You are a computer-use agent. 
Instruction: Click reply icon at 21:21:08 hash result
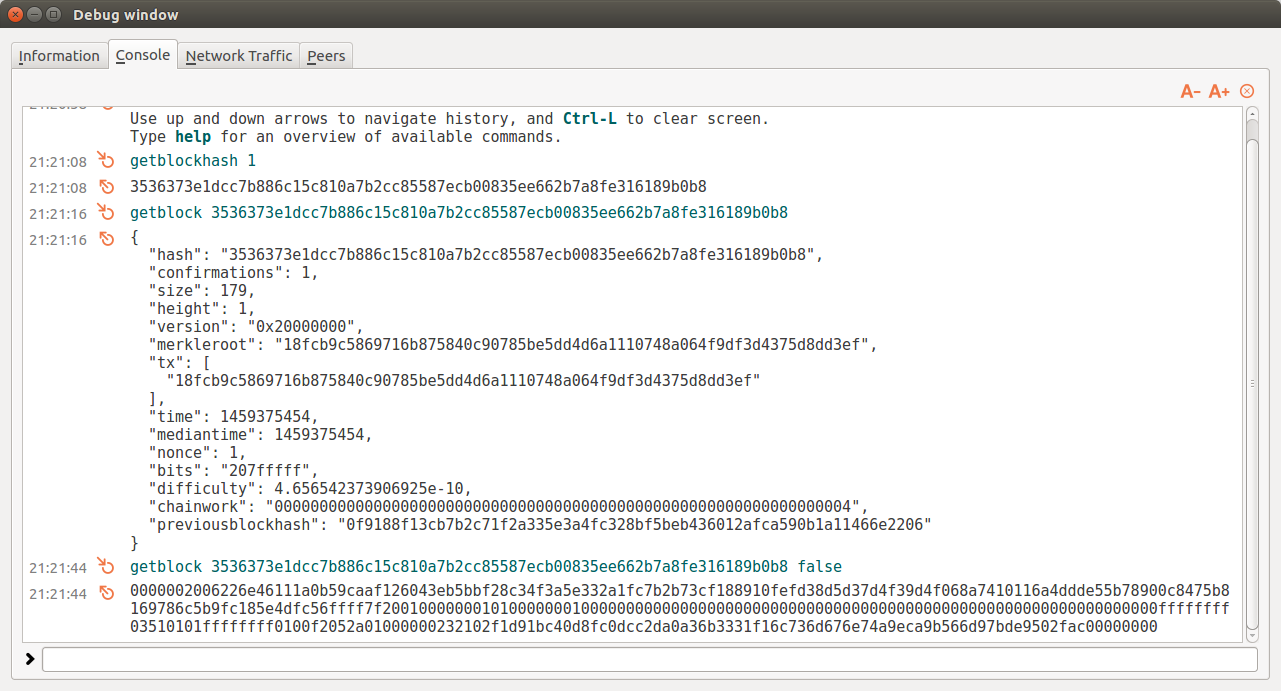(107, 186)
